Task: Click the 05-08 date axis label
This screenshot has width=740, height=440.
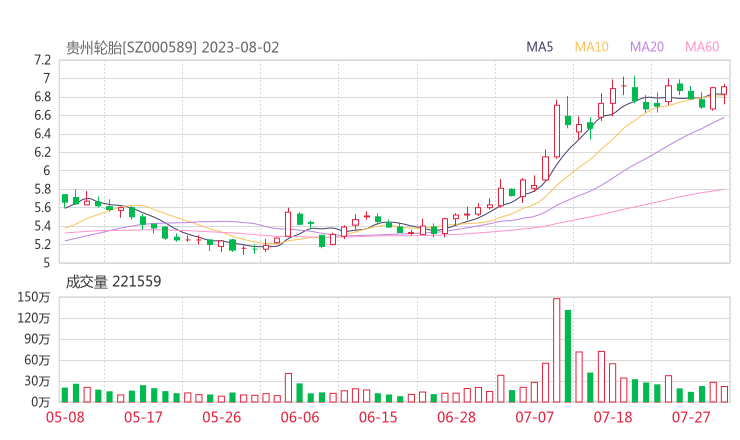Action: (x=65, y=417)
